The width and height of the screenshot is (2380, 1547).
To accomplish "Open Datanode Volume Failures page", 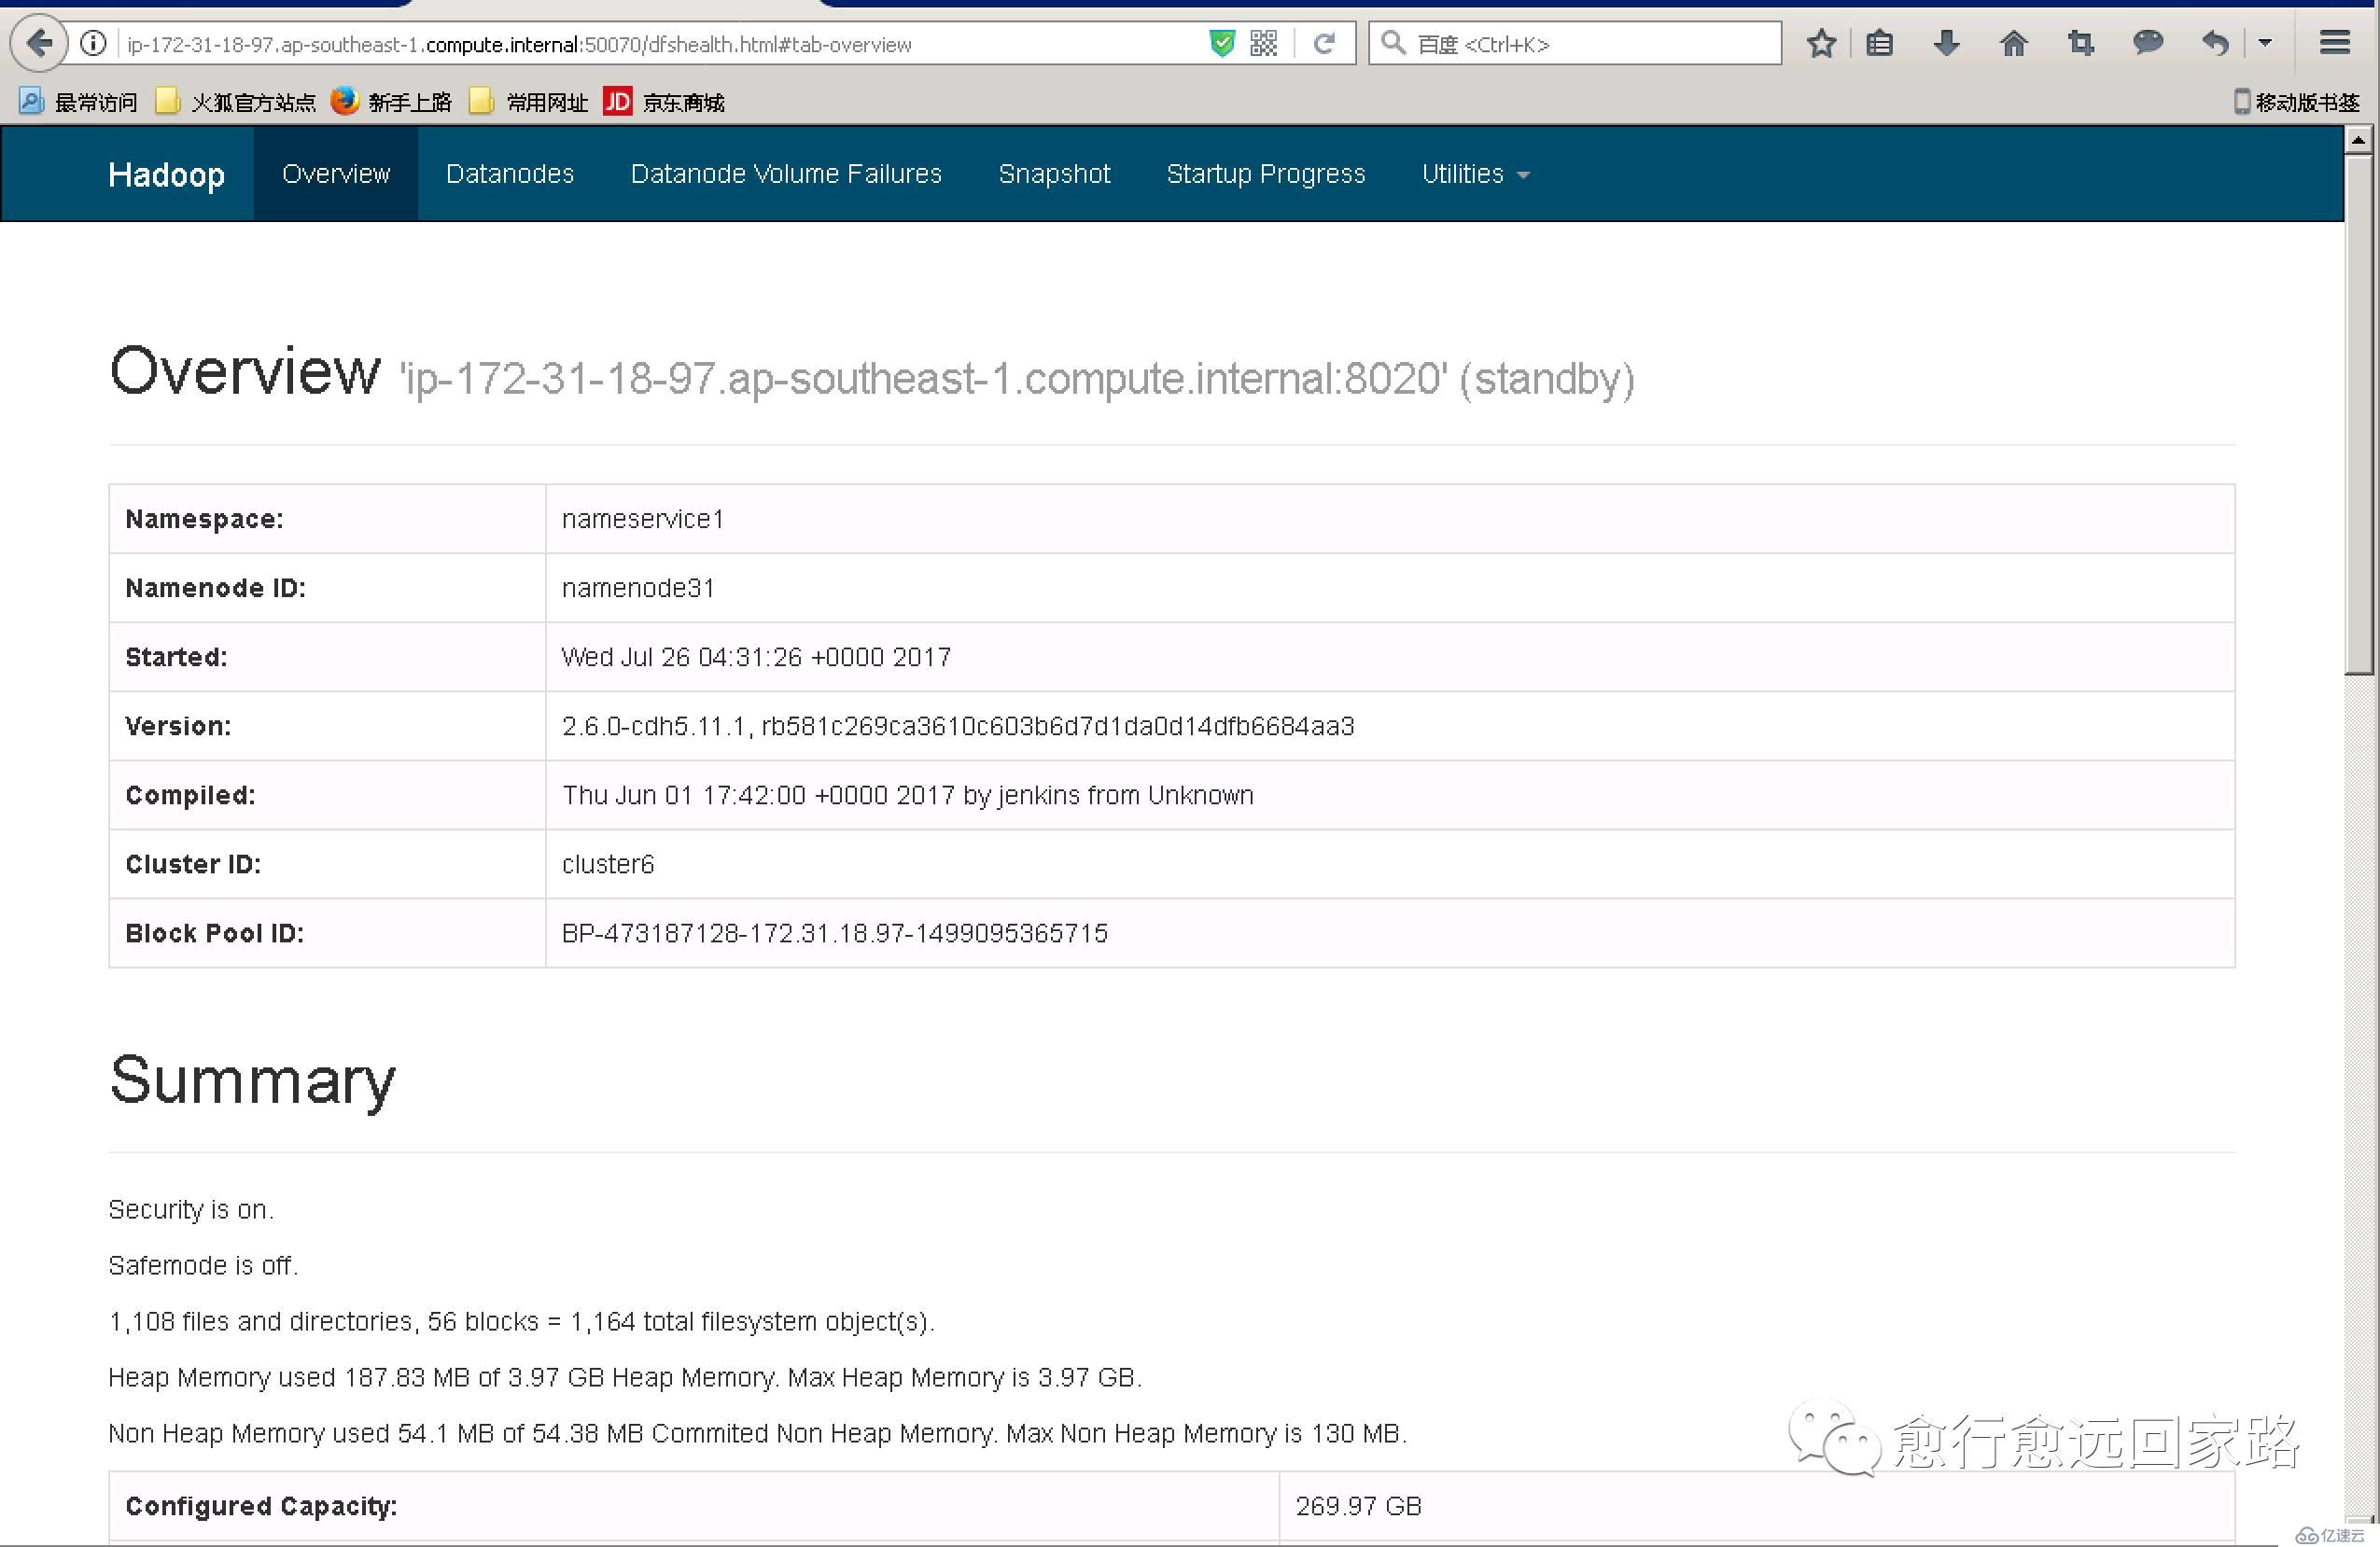I will pos(786,174).
